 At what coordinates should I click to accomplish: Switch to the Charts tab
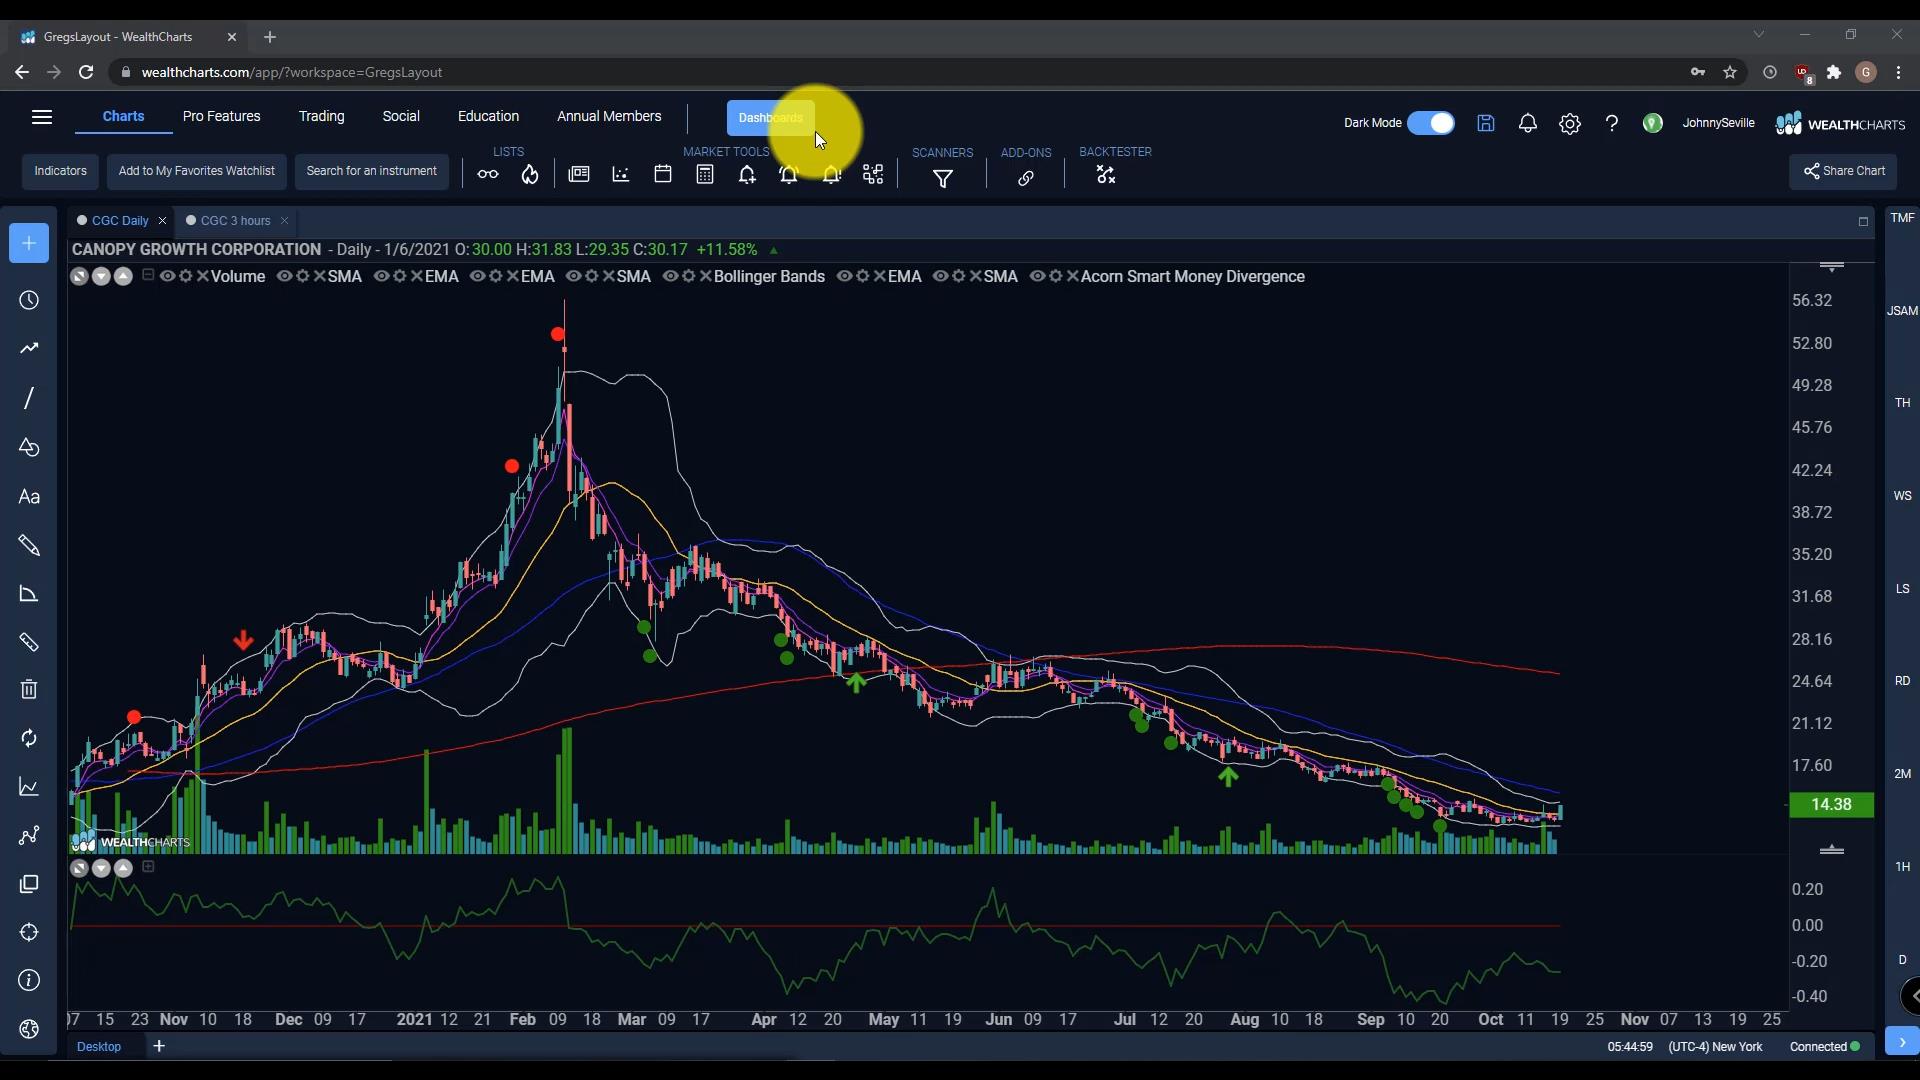[x=124, y=116]
